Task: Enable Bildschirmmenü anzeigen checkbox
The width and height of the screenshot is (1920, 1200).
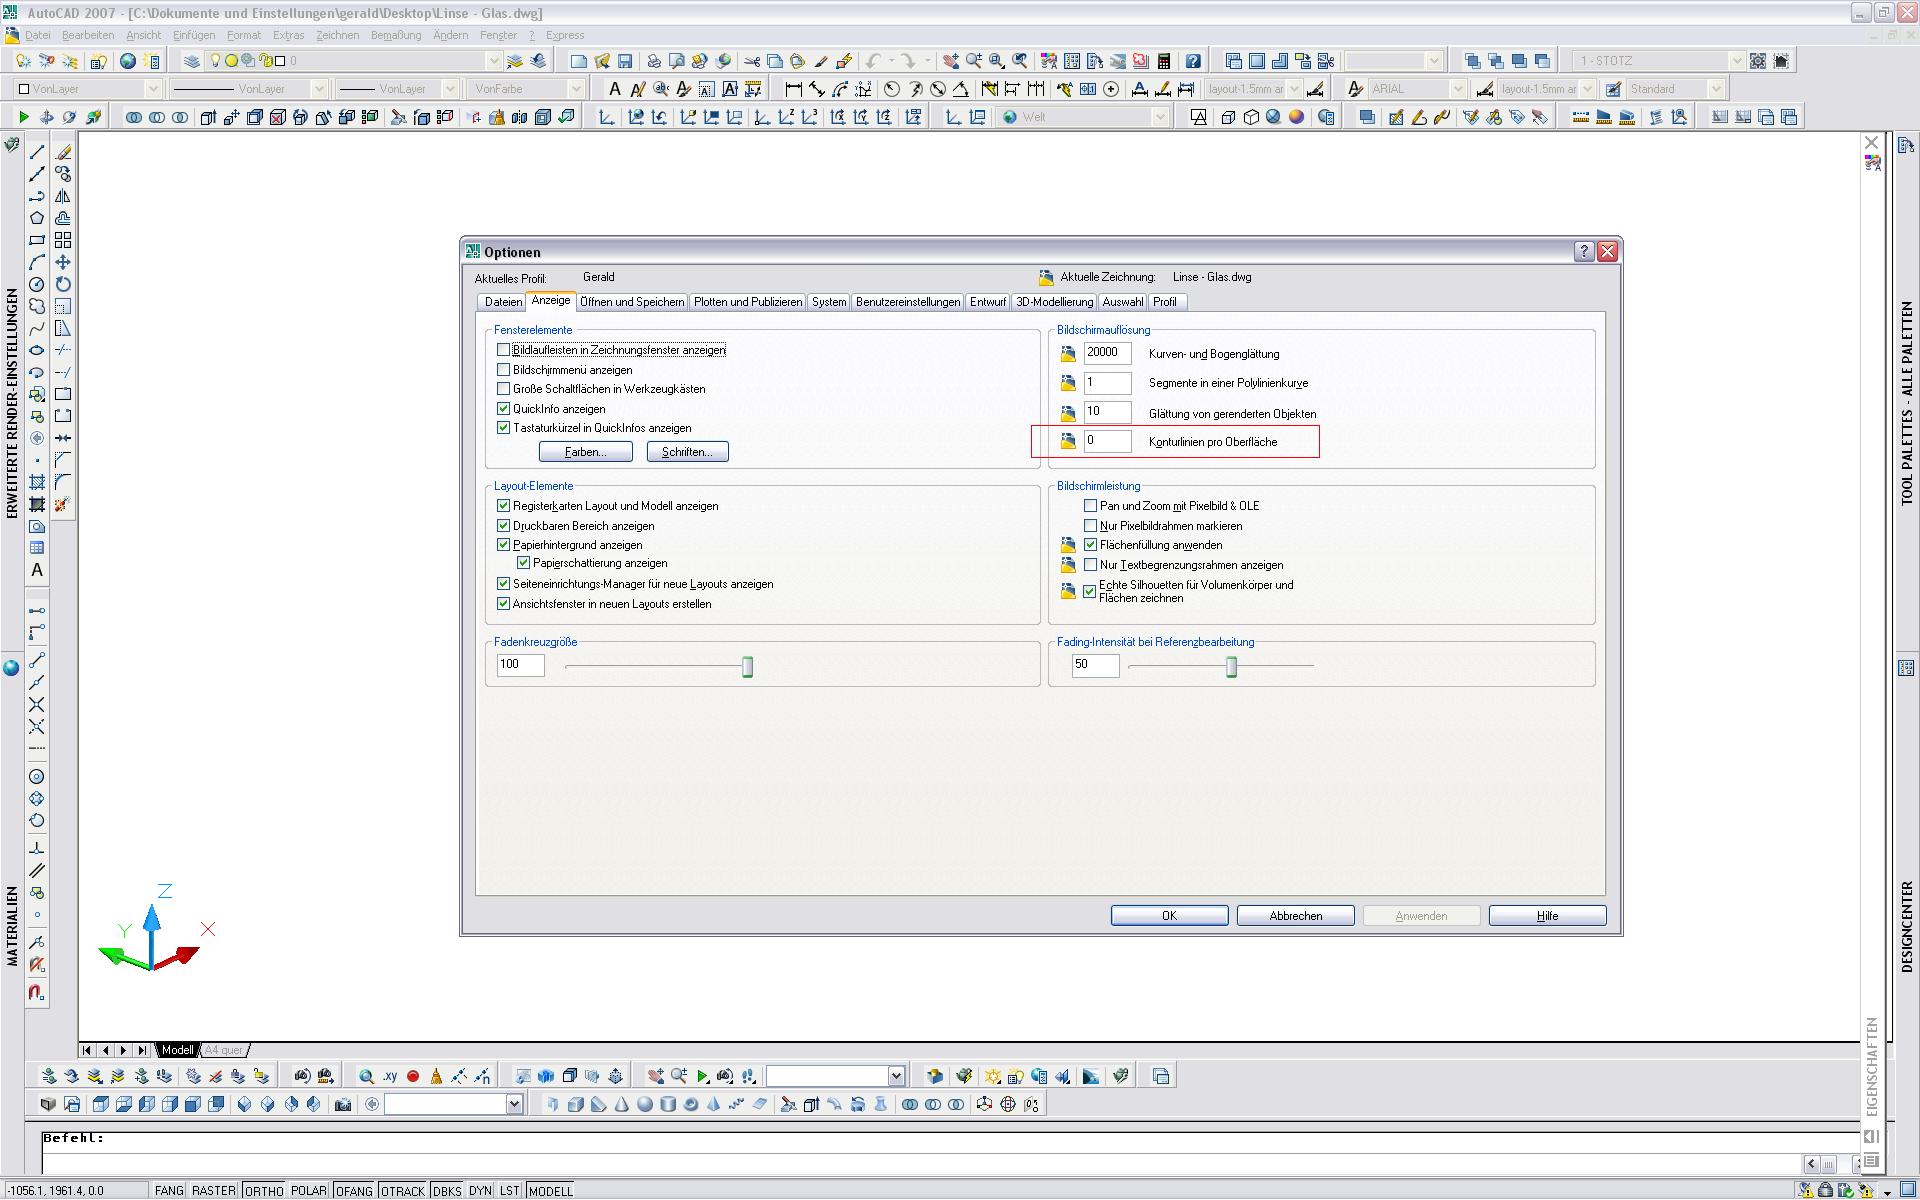Action: [x=504, y=370]
